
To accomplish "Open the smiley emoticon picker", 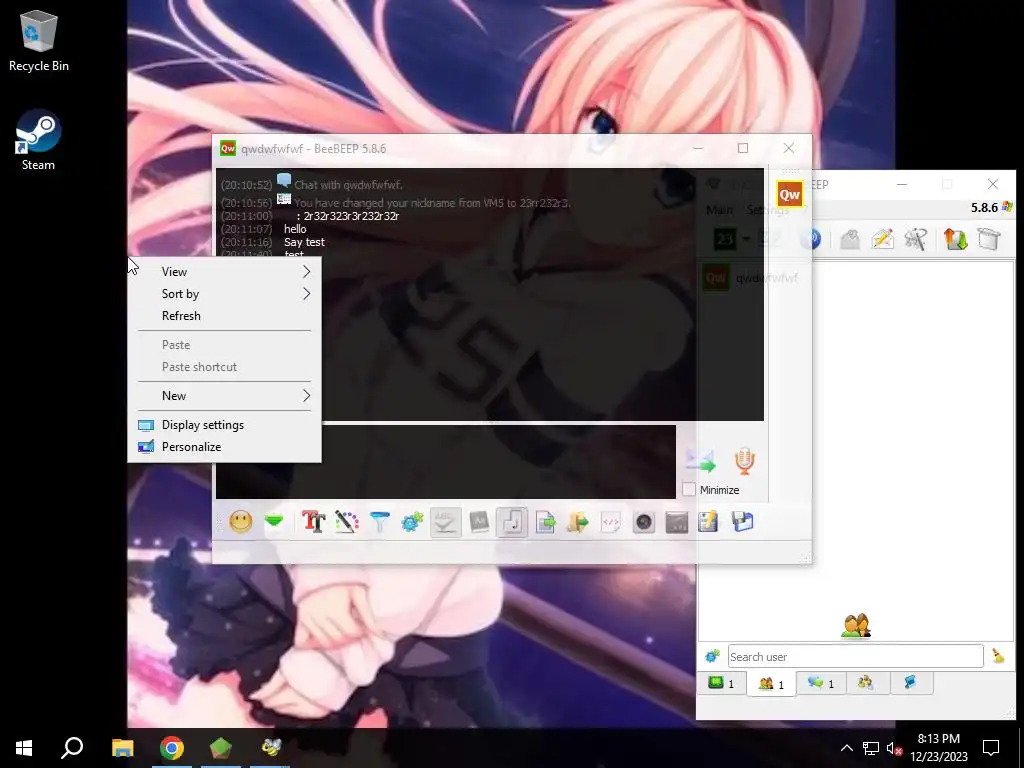I will coord(240,522).
